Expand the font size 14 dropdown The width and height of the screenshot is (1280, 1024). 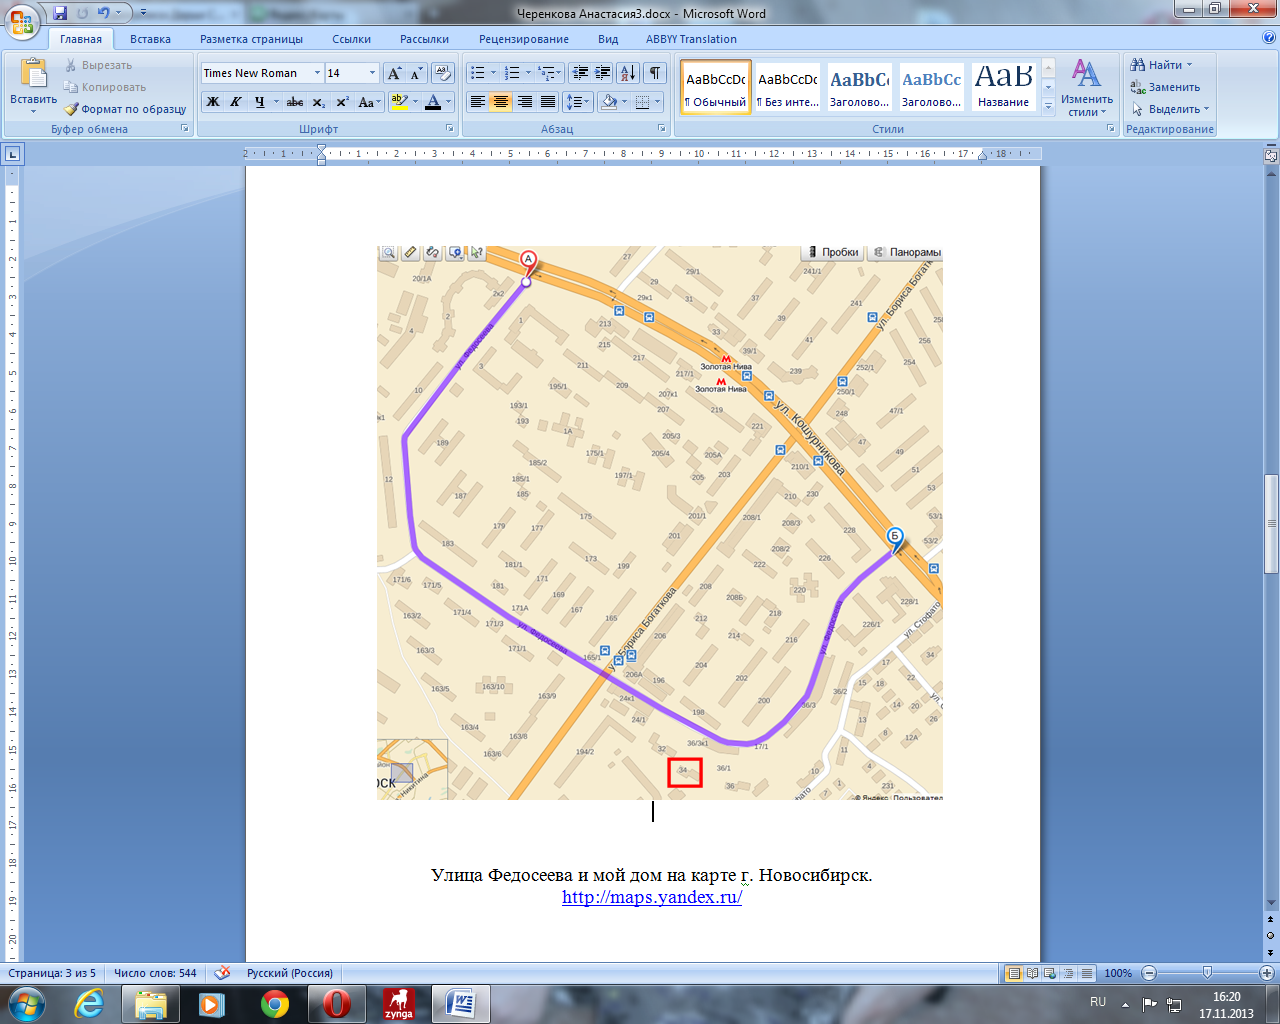point(372,73)
